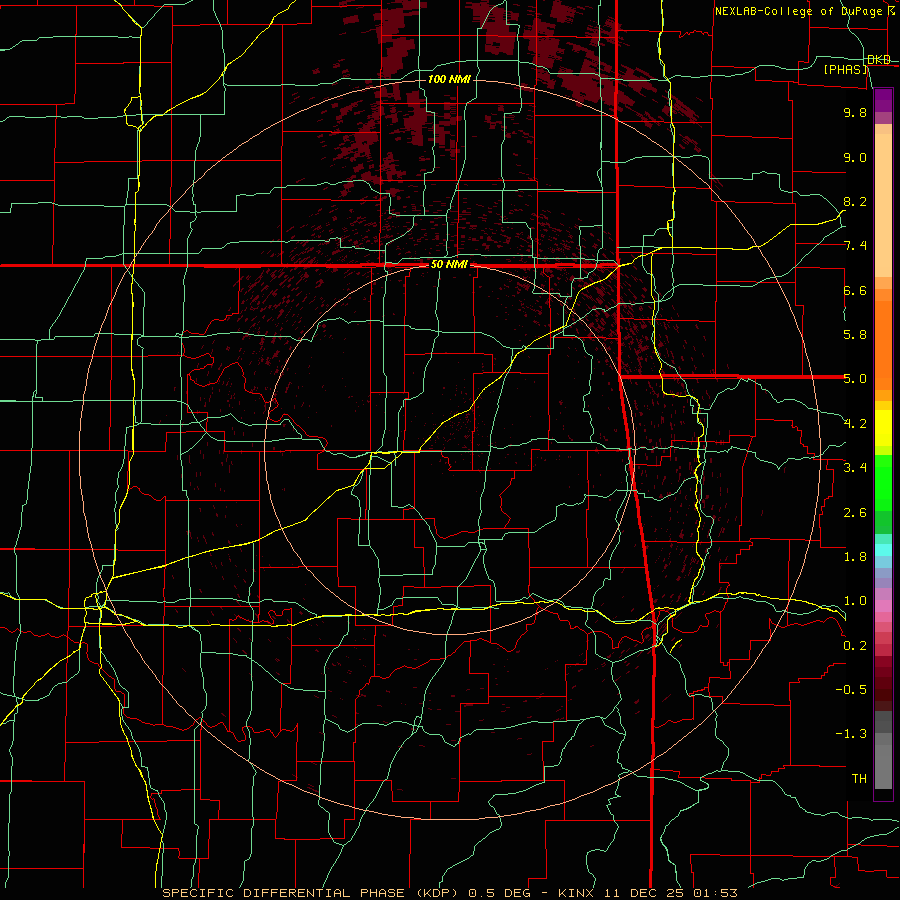Click the 0.2 scale value
Image resolution: width=900 pixels, height=900 pixels.
tap(855, 646)
